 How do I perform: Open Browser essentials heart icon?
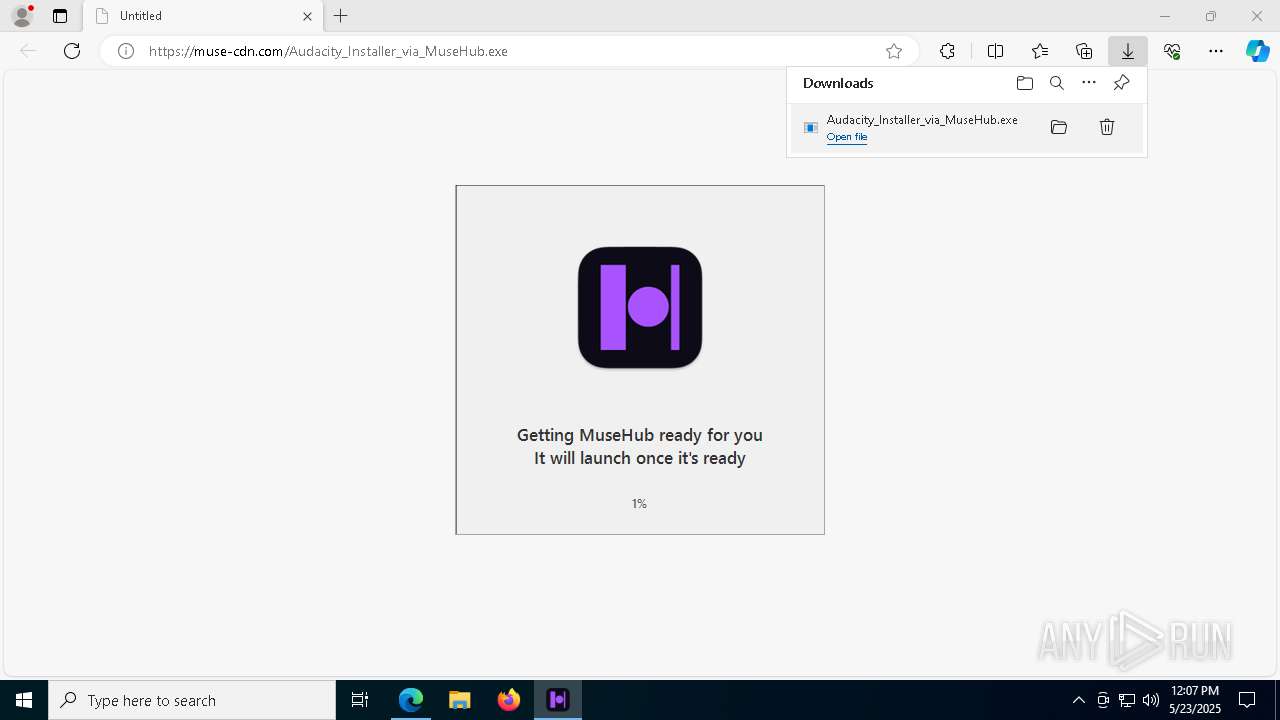[1172, 51]
